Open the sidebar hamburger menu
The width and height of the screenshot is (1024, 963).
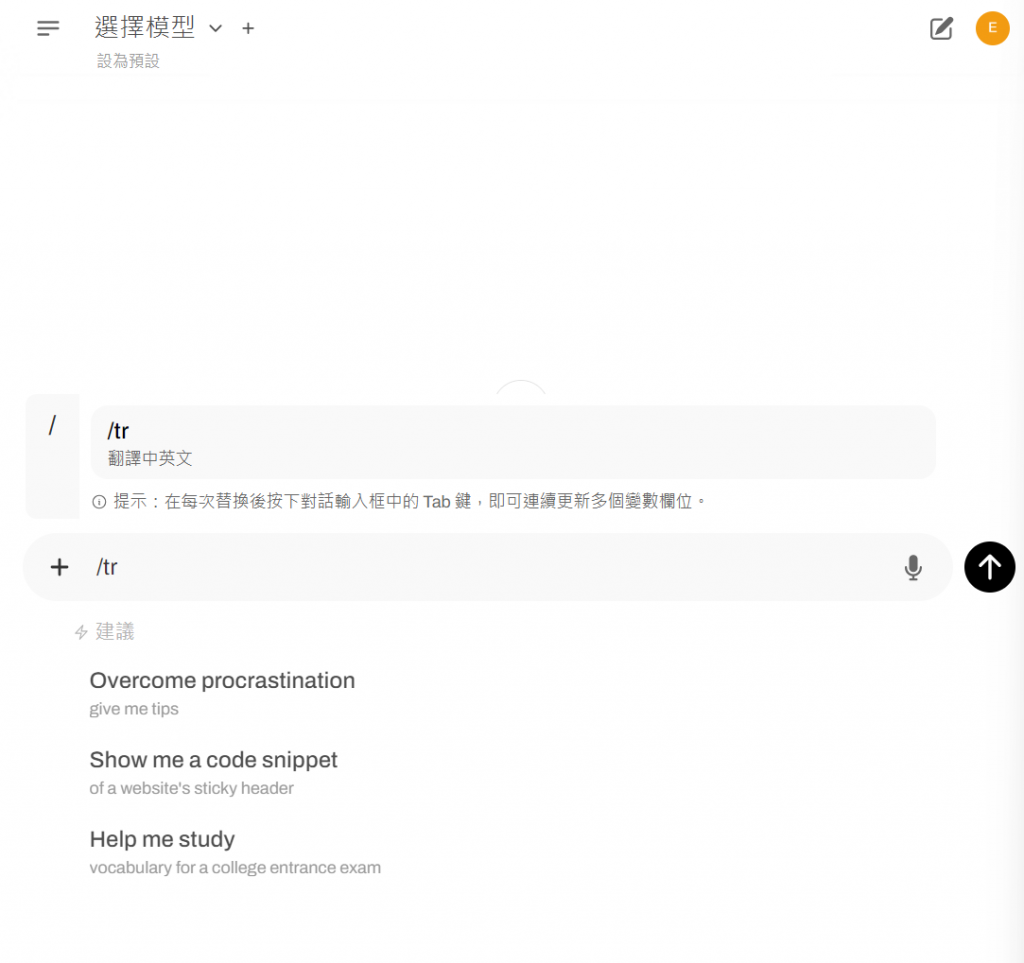coord(48,28)
